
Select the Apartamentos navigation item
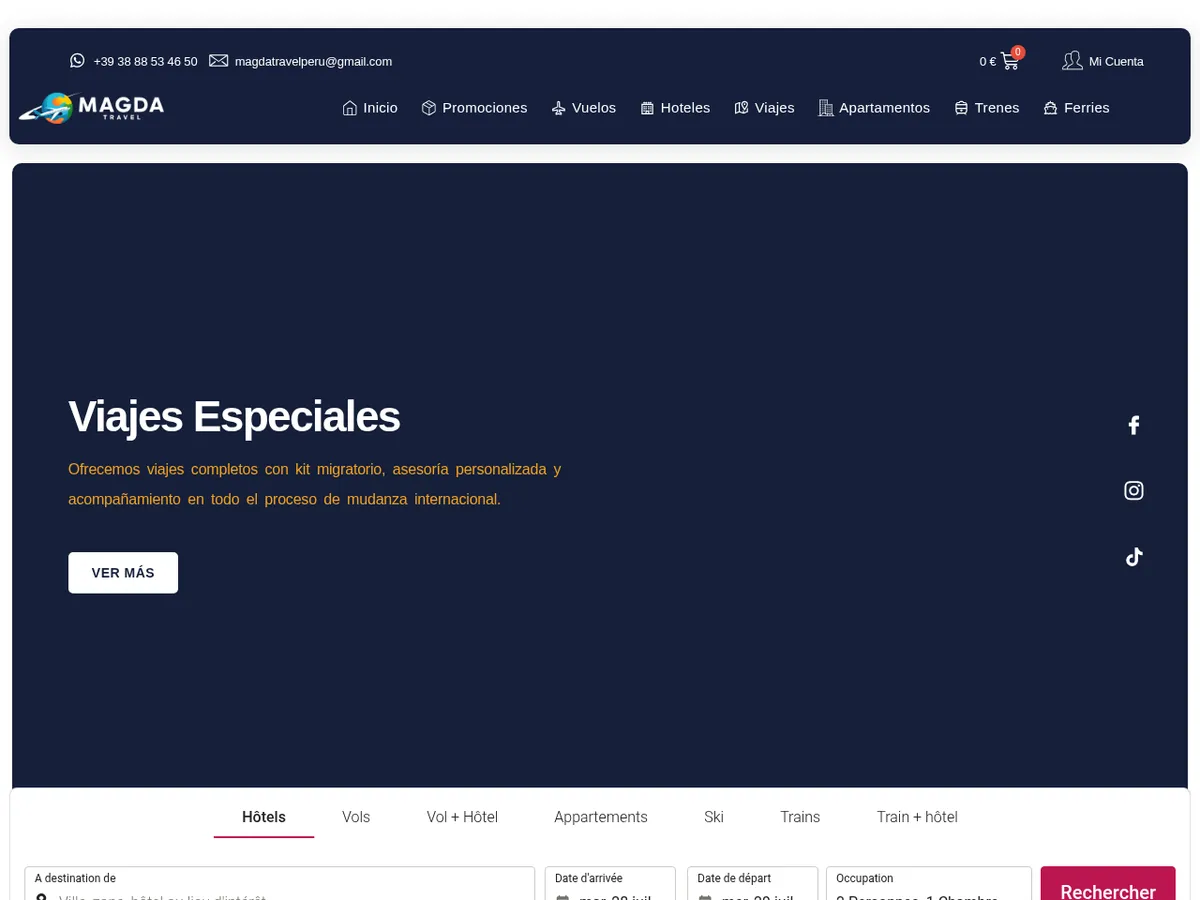[874, 108]
